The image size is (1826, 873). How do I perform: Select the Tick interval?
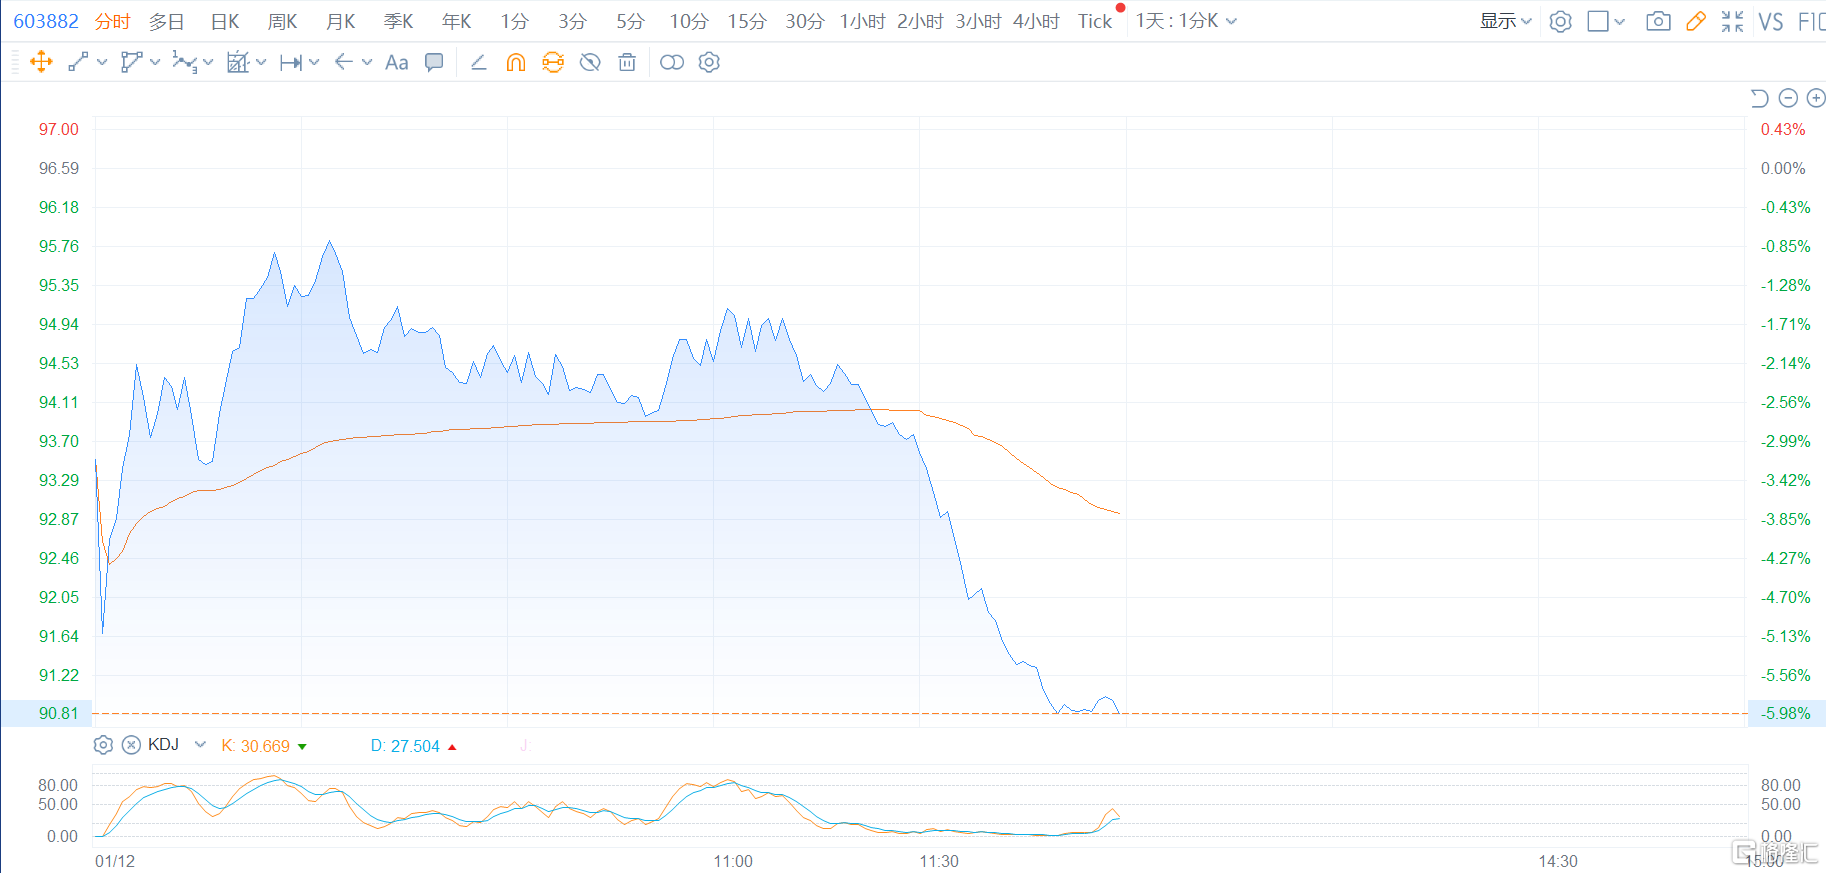pyautogui.click(x=1095, y=21)
